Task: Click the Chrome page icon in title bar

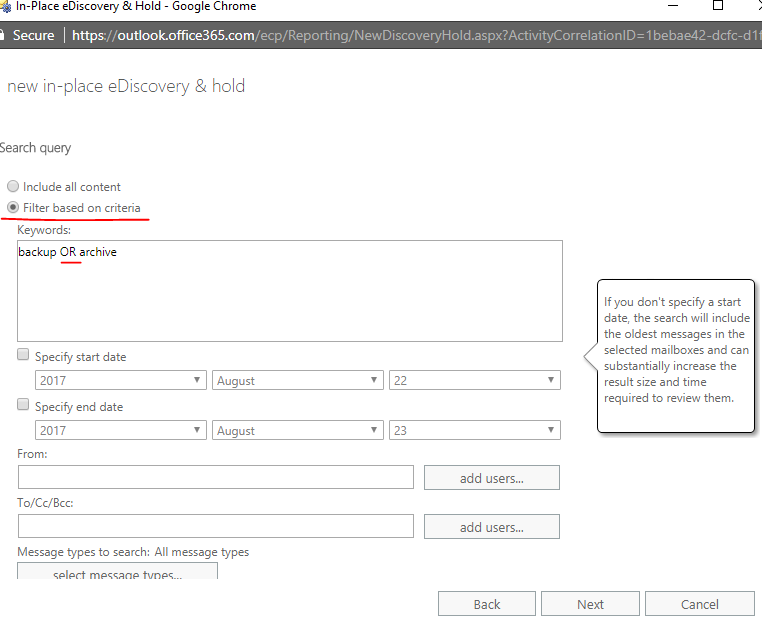Action: [x=3, y=6]
